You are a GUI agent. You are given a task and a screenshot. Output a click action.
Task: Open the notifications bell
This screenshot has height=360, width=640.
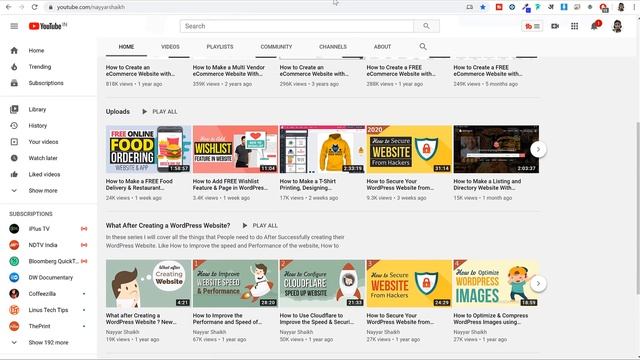(x=595, y=26)
